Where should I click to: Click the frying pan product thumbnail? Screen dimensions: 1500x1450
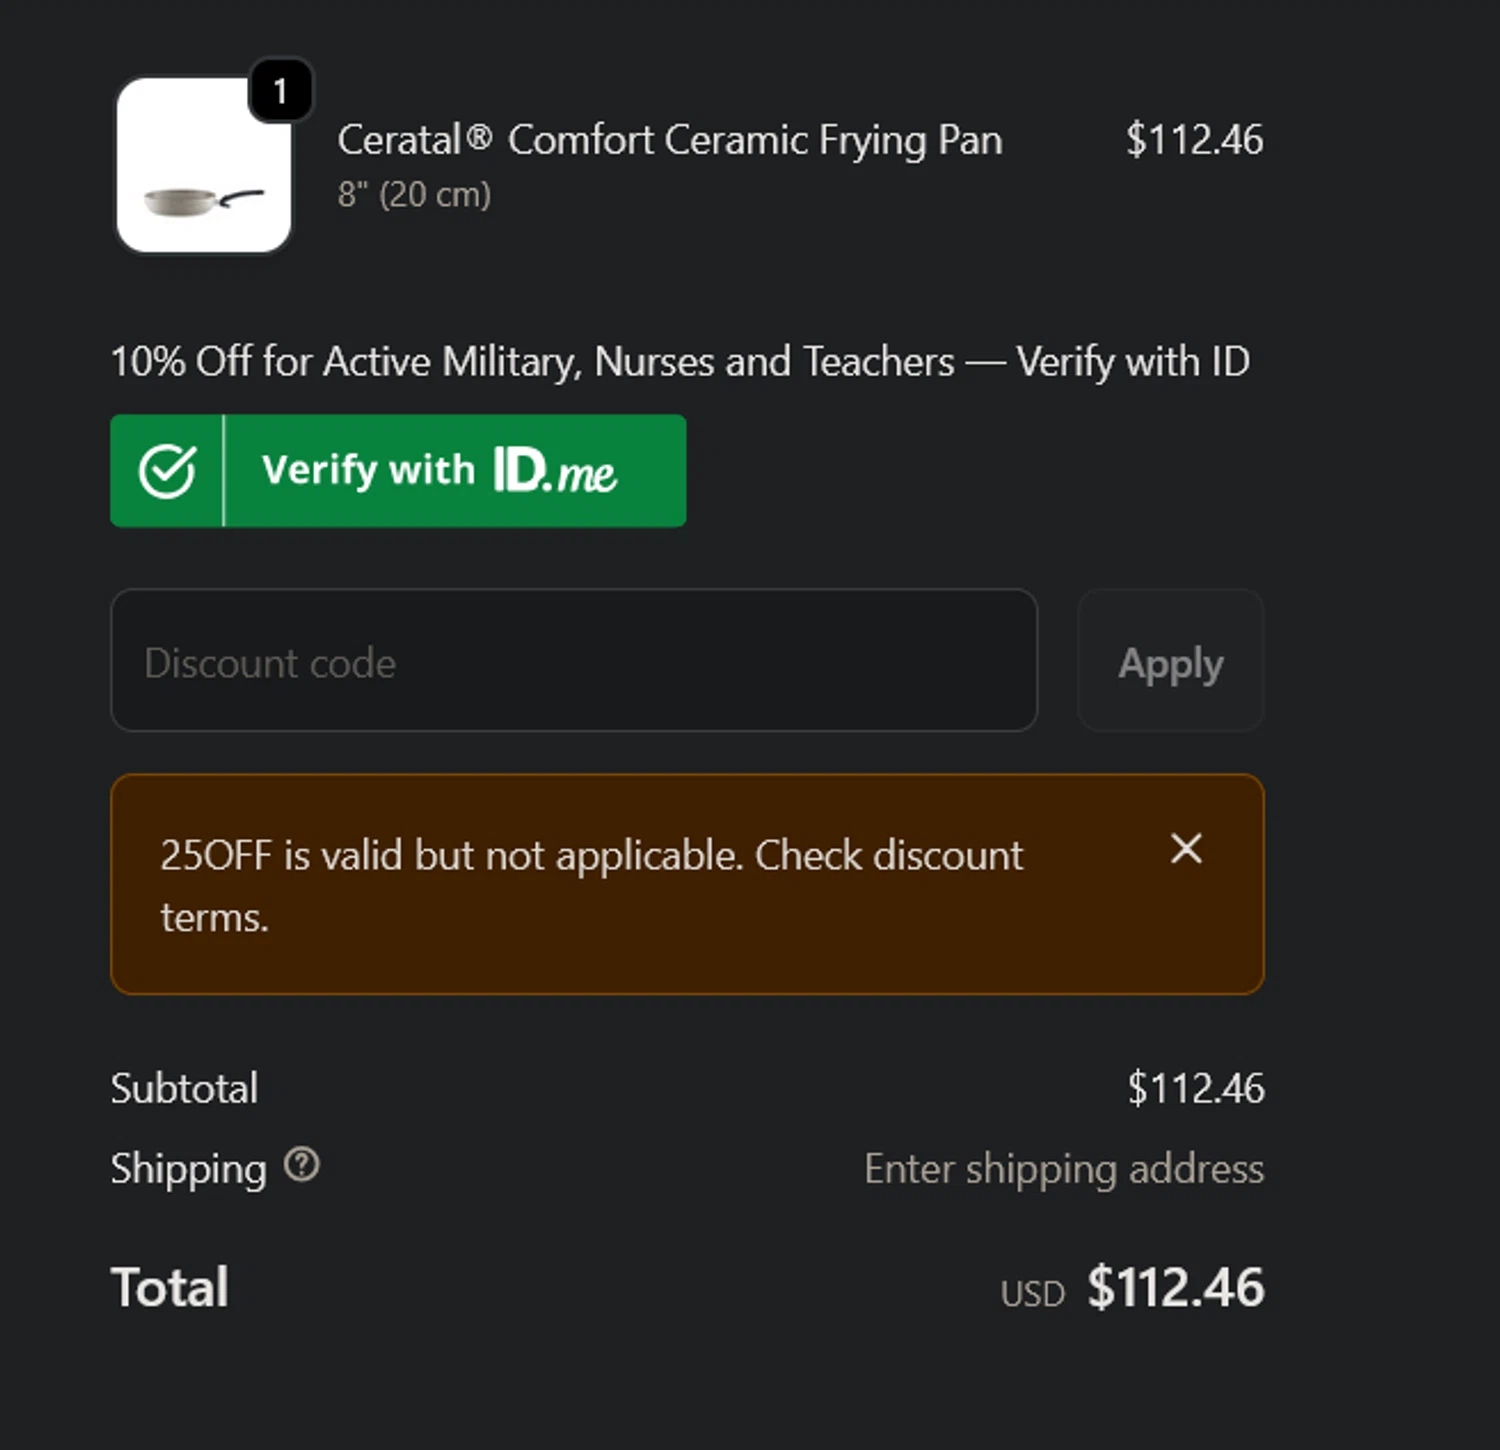tap(204, 166)
